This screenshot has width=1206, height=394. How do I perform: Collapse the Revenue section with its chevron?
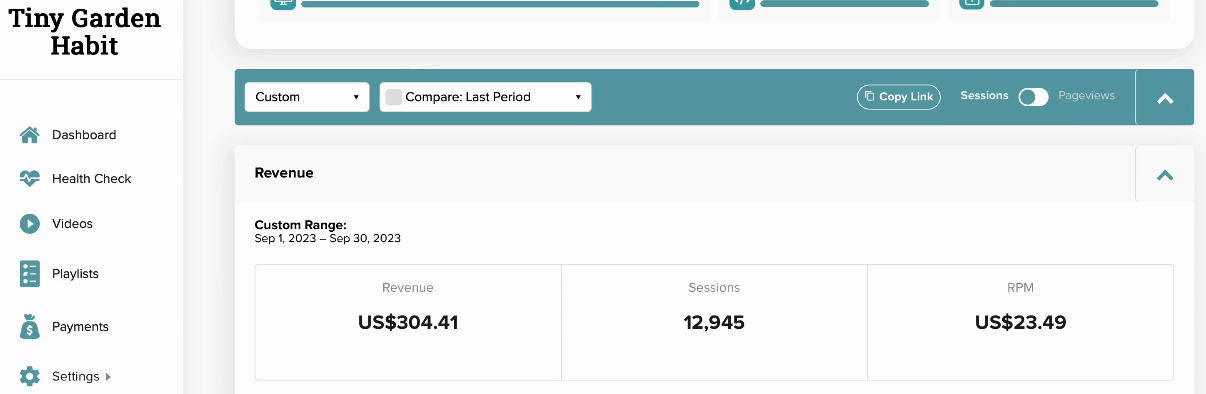(1164, 175)
